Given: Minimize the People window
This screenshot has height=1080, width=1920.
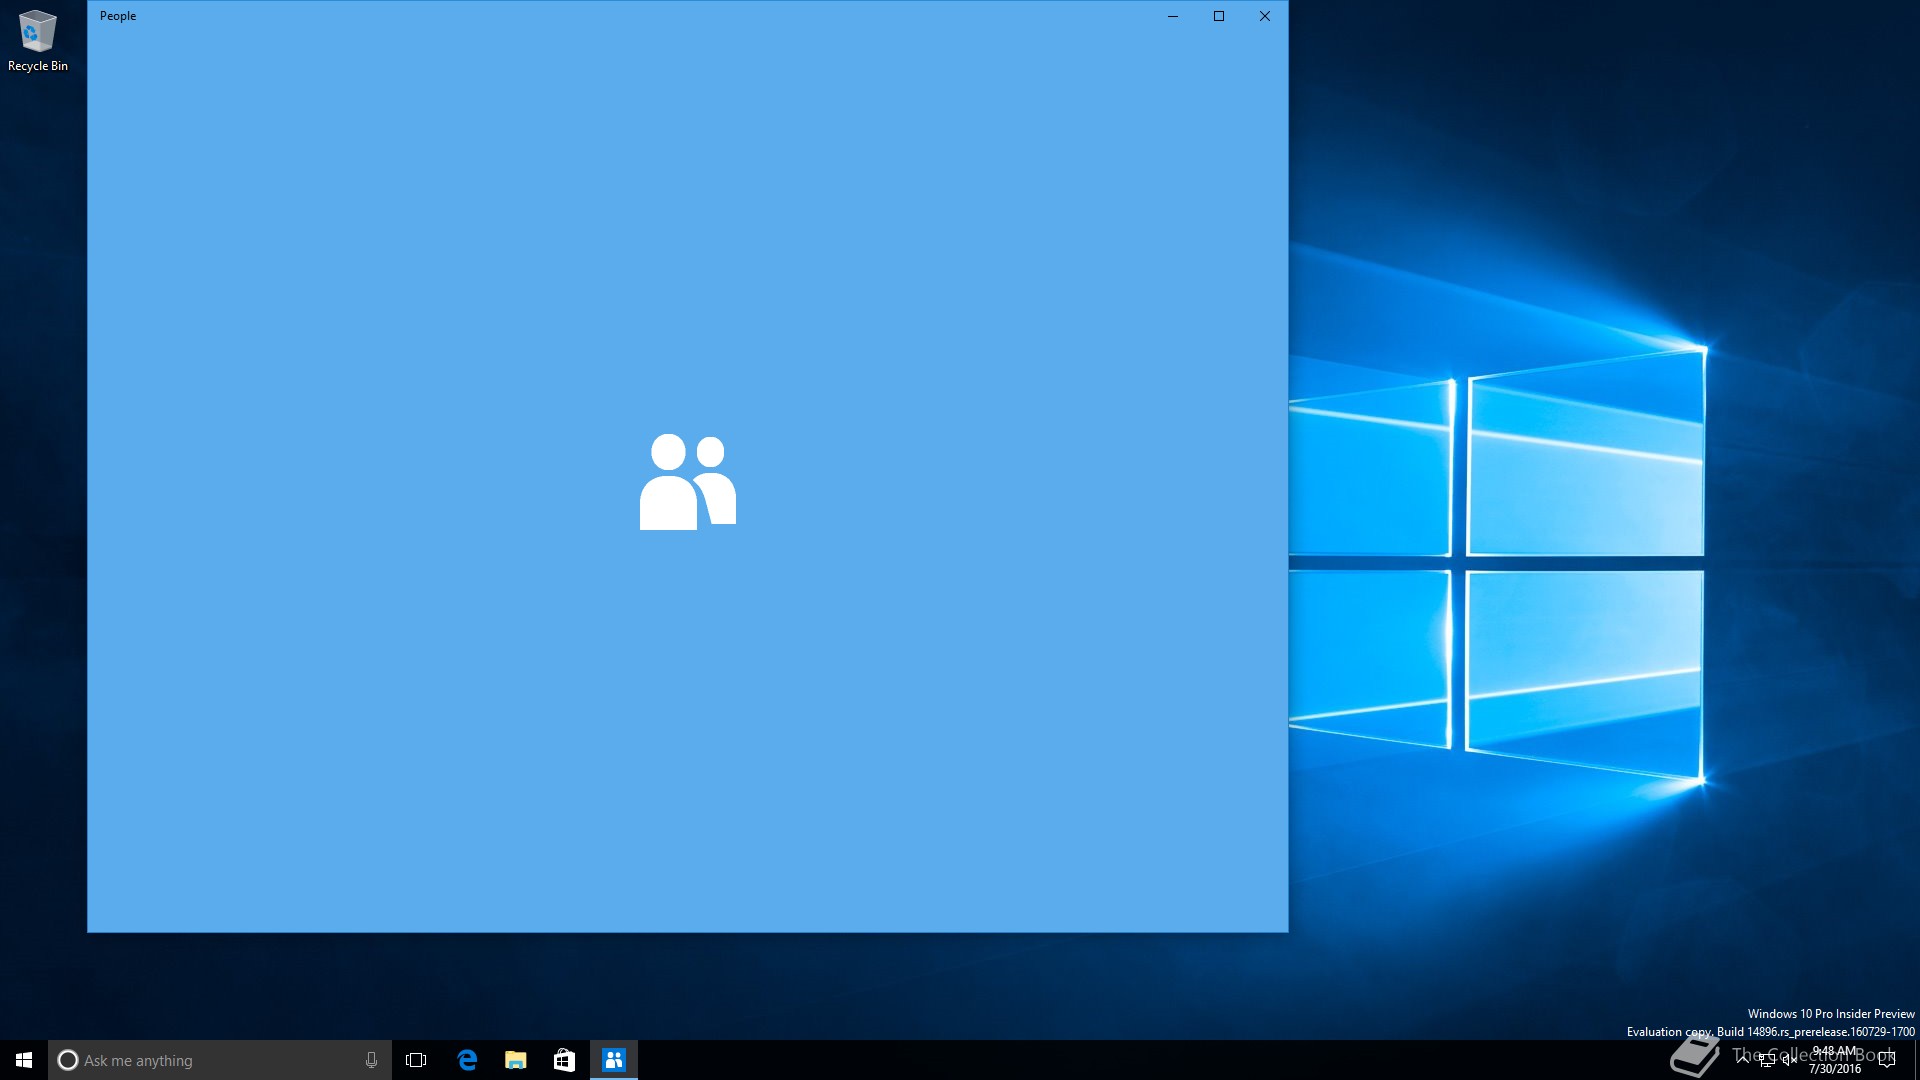Looking at the screenshot, I should 1173,16.
